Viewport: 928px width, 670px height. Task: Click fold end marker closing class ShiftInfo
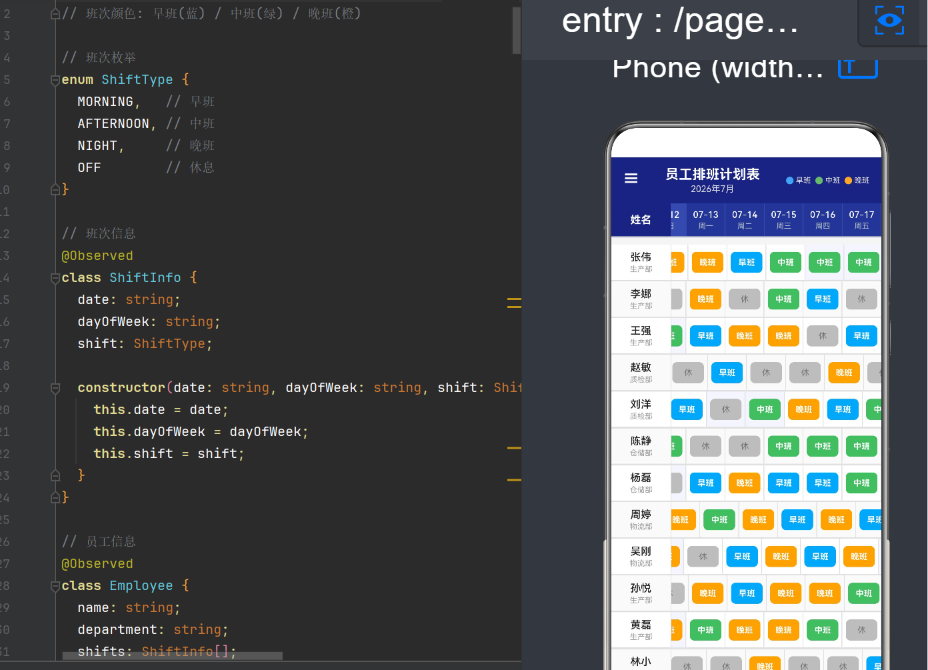(x=55, y=497)
